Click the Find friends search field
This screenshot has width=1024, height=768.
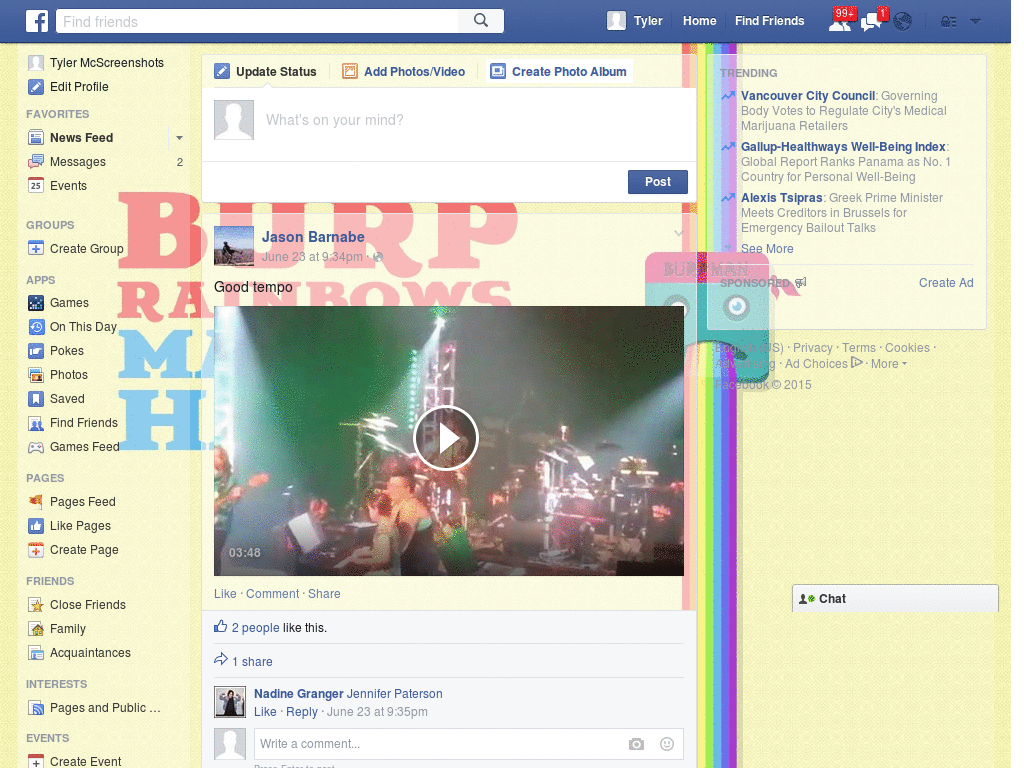[258, 21]
